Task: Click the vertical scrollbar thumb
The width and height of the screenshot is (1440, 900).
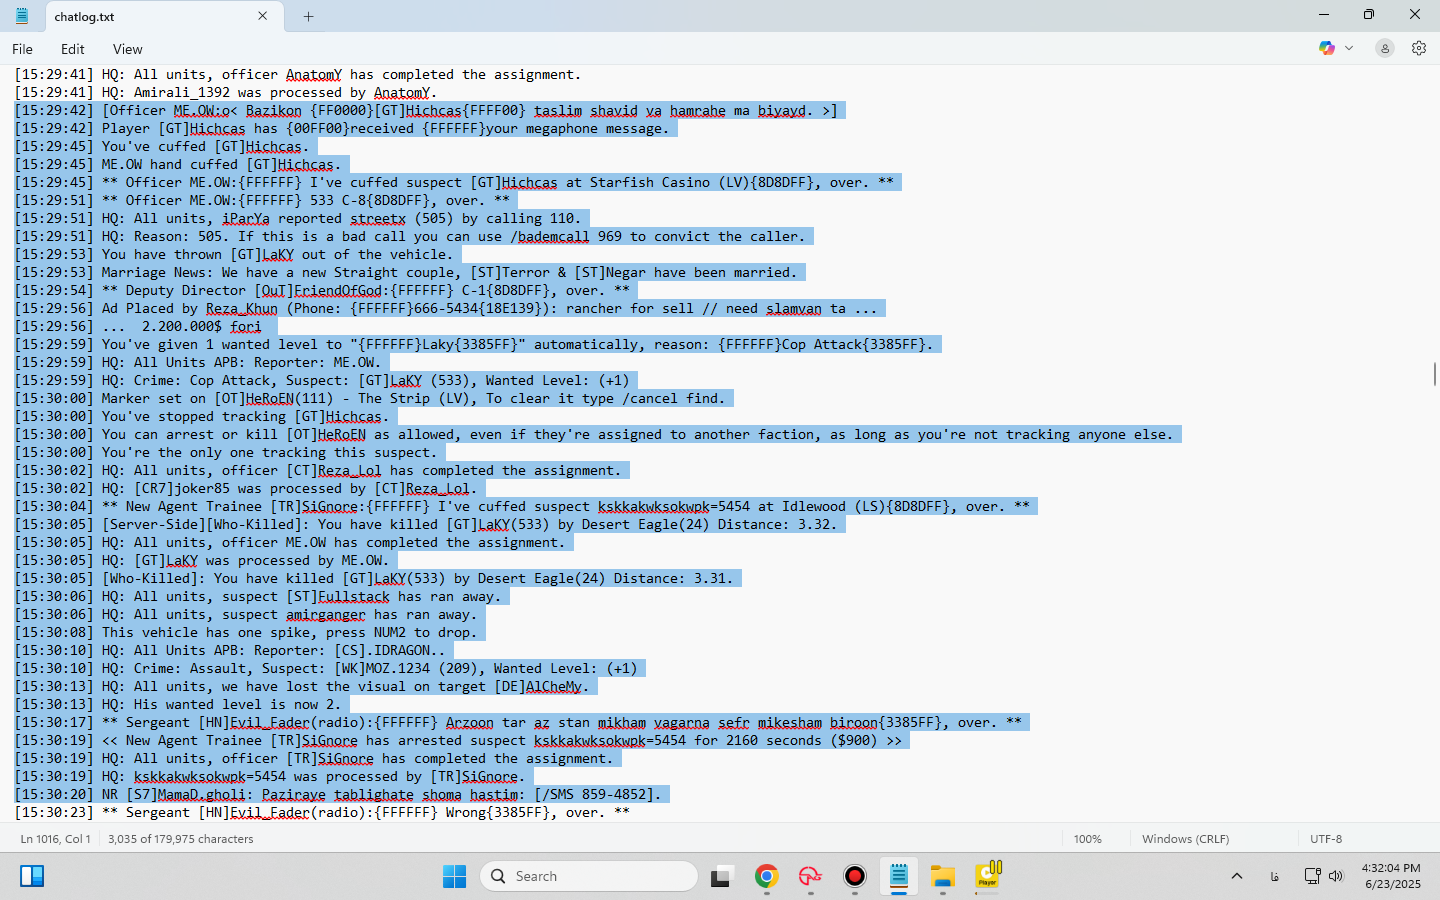Action: 1435,374
